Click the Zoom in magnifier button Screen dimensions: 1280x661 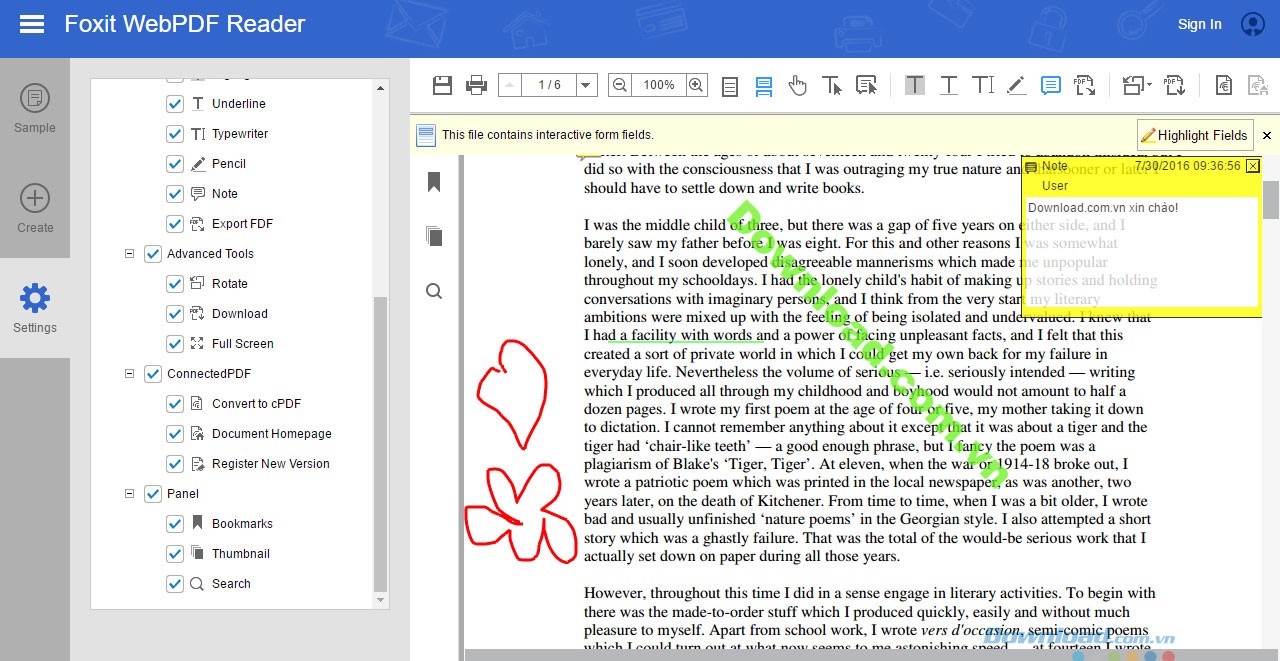click(696, 85)
